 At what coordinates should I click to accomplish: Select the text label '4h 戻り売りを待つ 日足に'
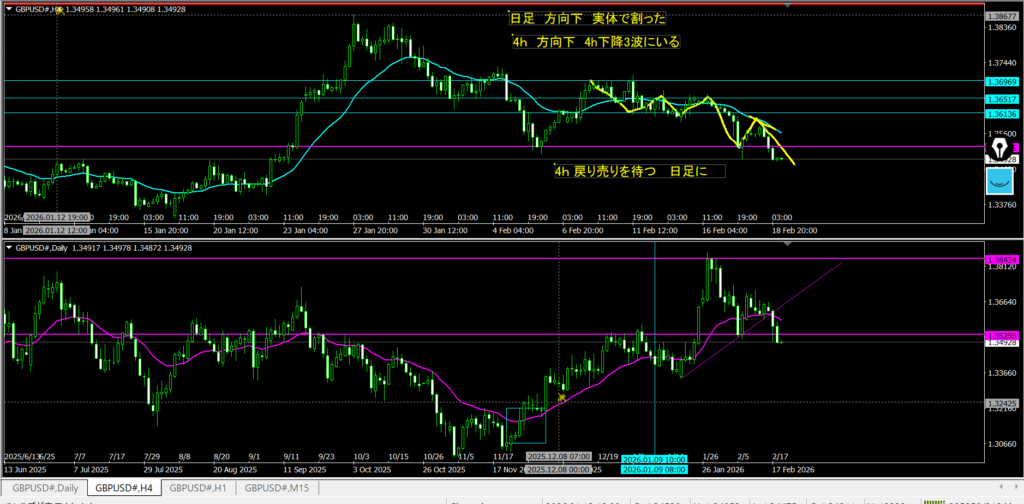[637, 171]
